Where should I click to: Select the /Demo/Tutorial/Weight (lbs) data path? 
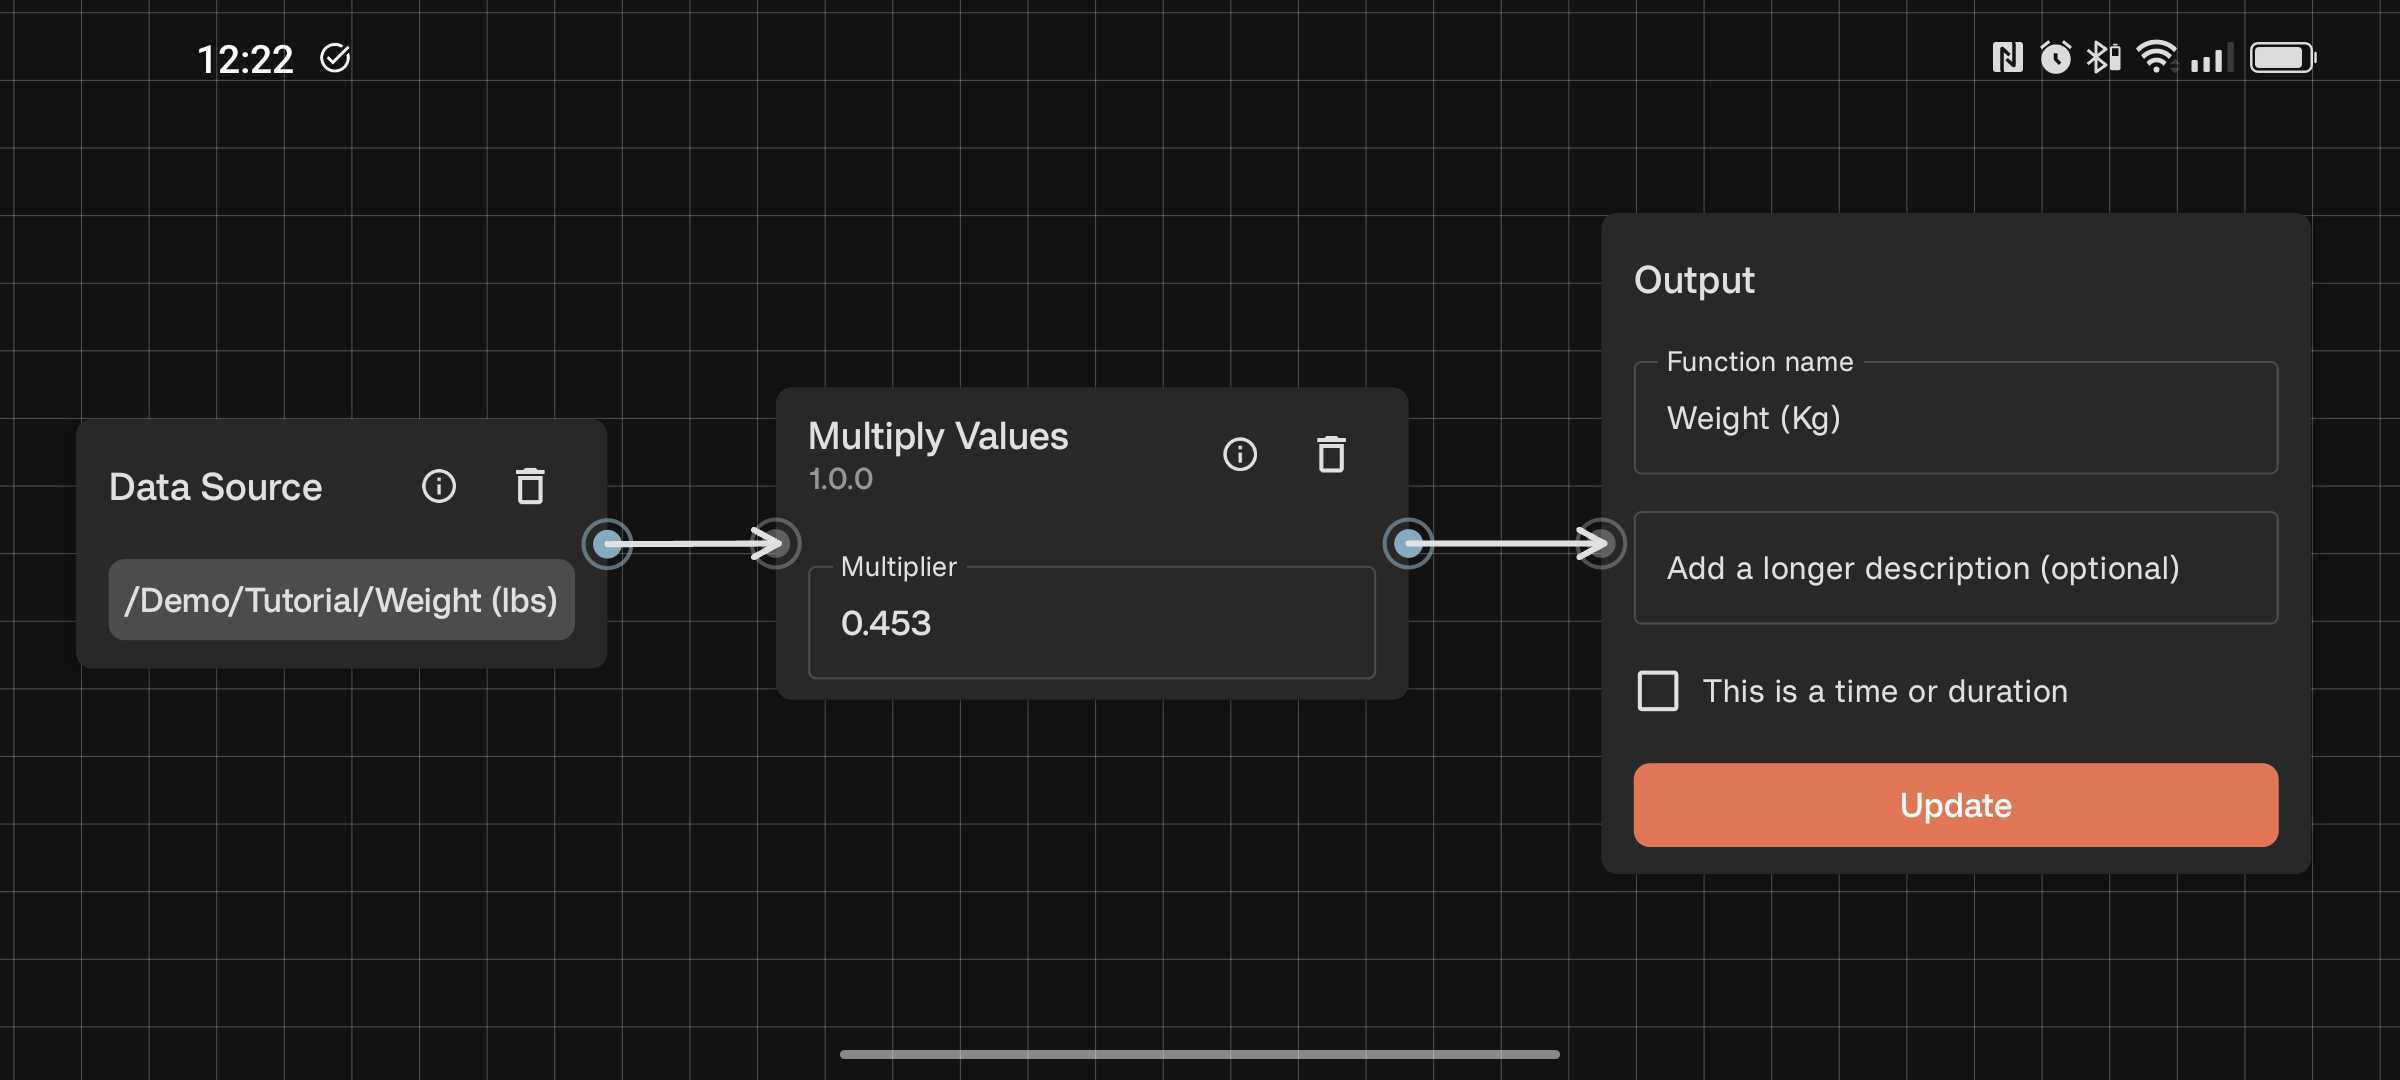[341, 599]
